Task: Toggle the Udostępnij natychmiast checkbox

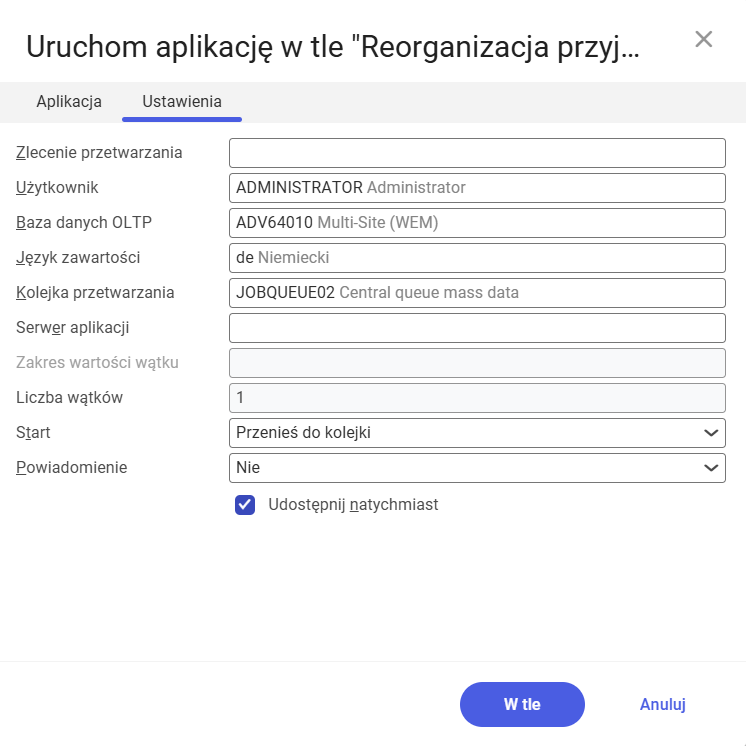Action: pyautogui.click(x=245, y=505)
